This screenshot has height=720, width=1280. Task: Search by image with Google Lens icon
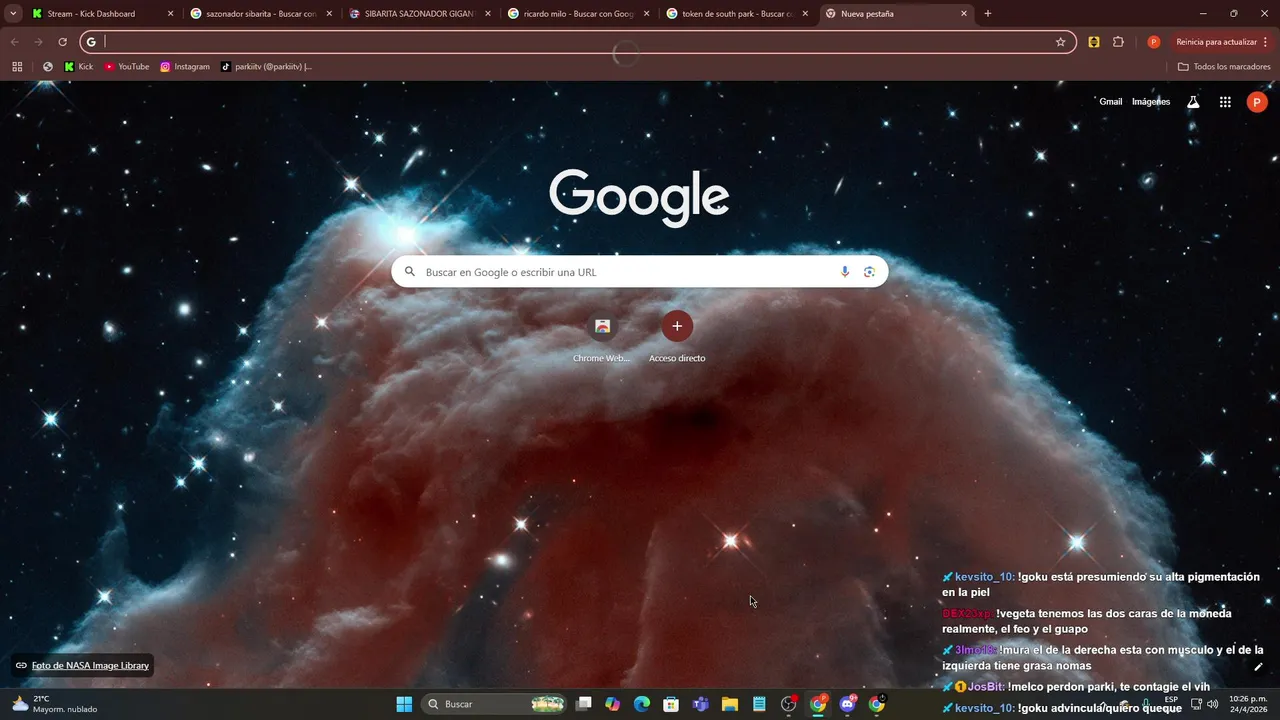[x=869, y=272]
